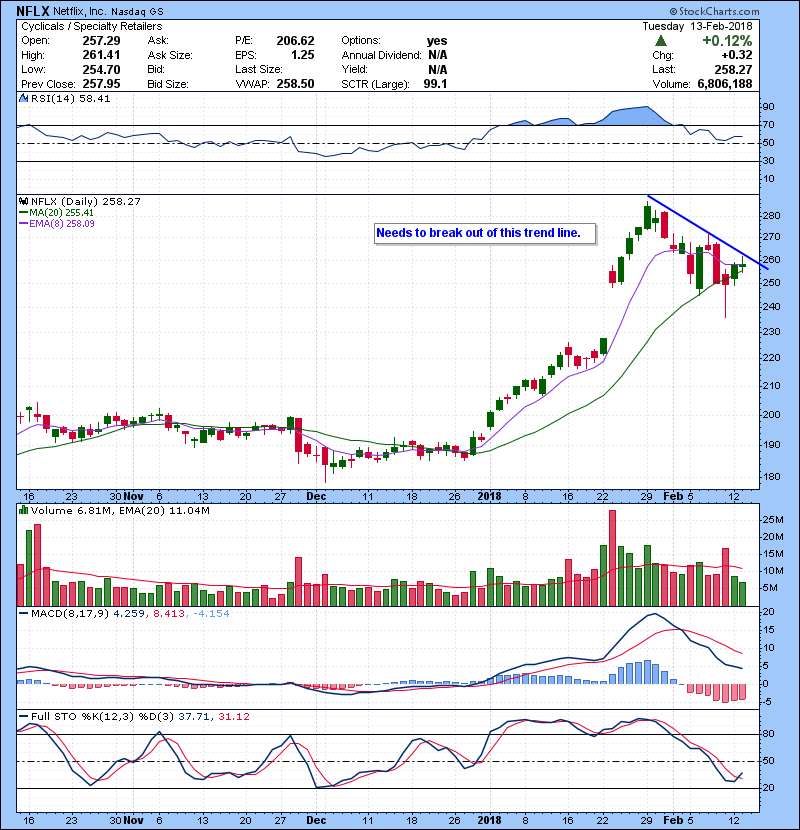Image resolution: width=800 pixels, height=830 pixels.
Task: Click the MACD(8,17,9) indicator label
Action: 70,614
